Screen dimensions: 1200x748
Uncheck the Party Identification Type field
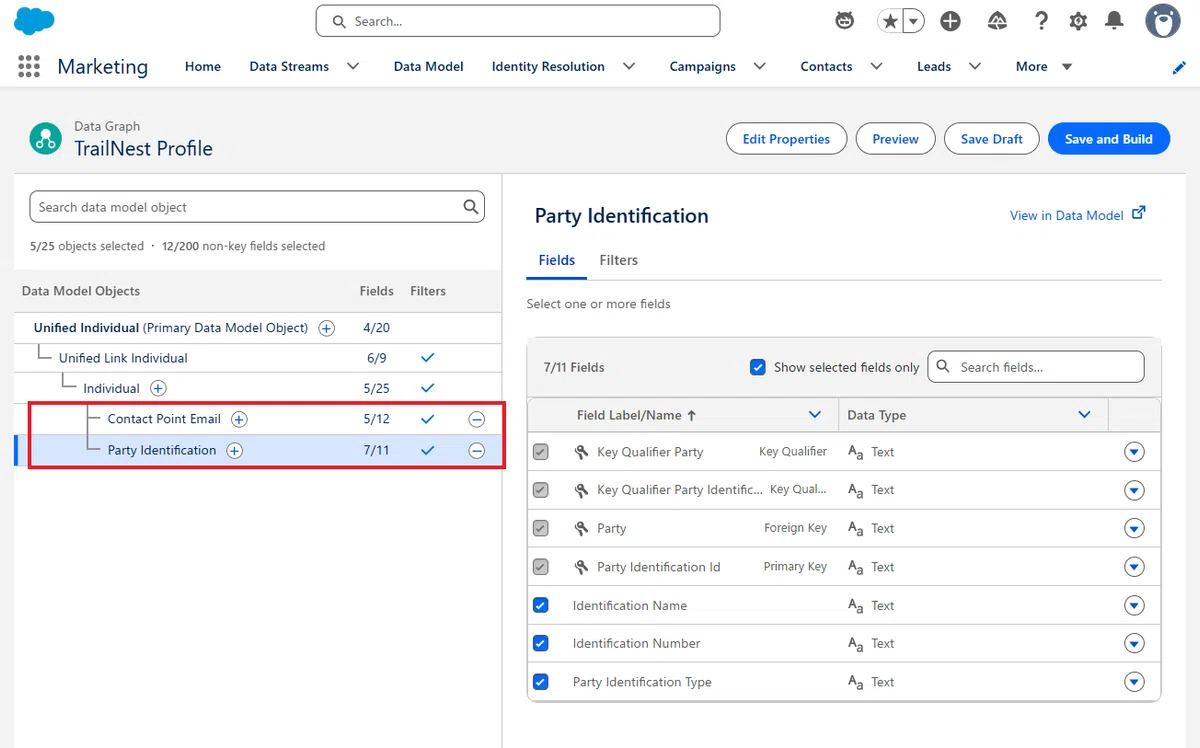[541, 682]
